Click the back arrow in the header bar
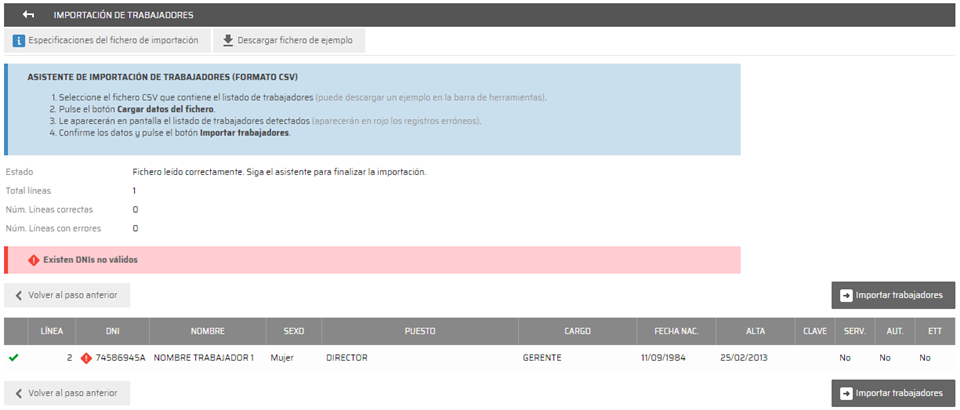 coord(28,15)
